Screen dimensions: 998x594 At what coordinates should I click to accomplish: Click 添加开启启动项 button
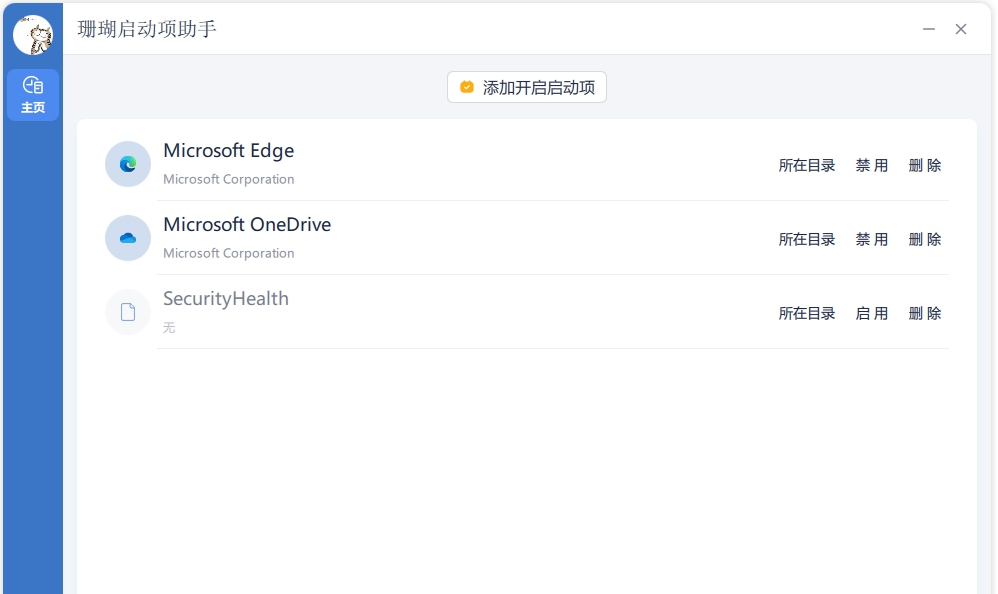click(527, 88)
